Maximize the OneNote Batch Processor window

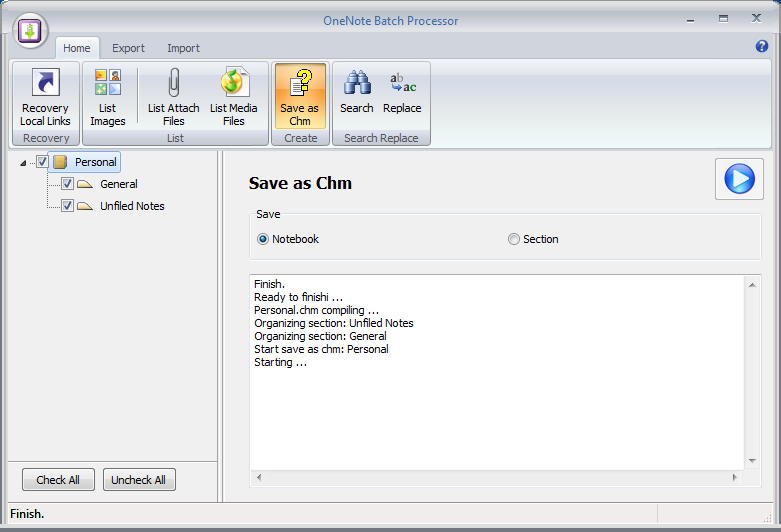coord(723,19)
